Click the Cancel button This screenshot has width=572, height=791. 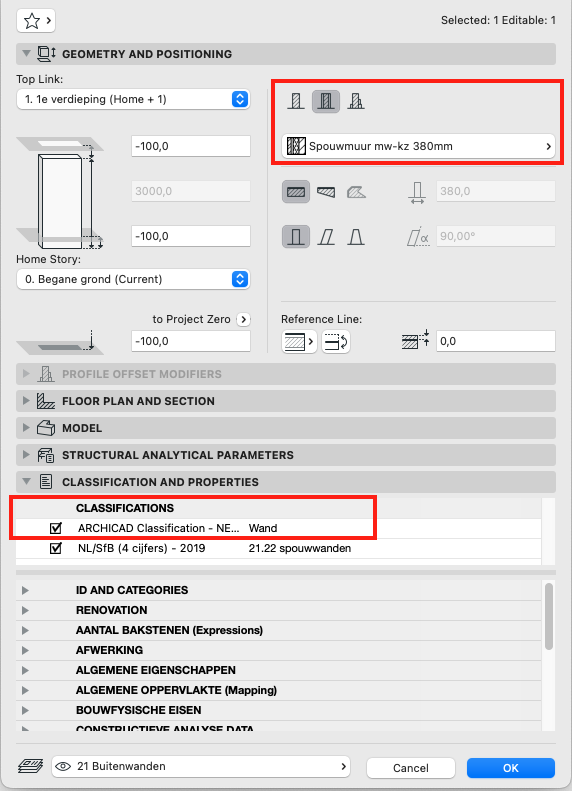(x=411, y=768)
